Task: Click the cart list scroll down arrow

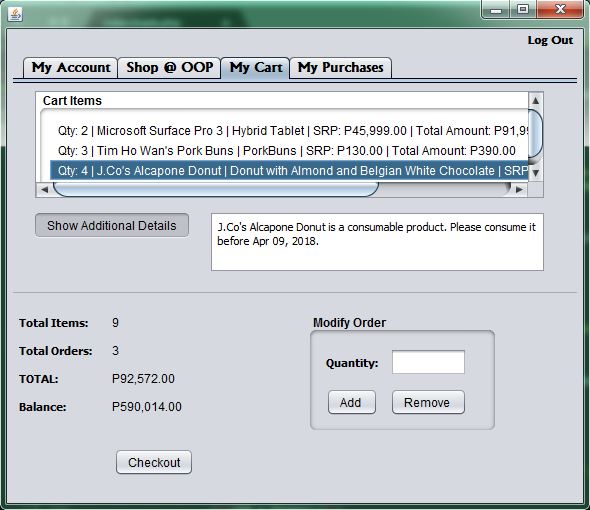Action: pyautogui.click(x=535, y=173)
